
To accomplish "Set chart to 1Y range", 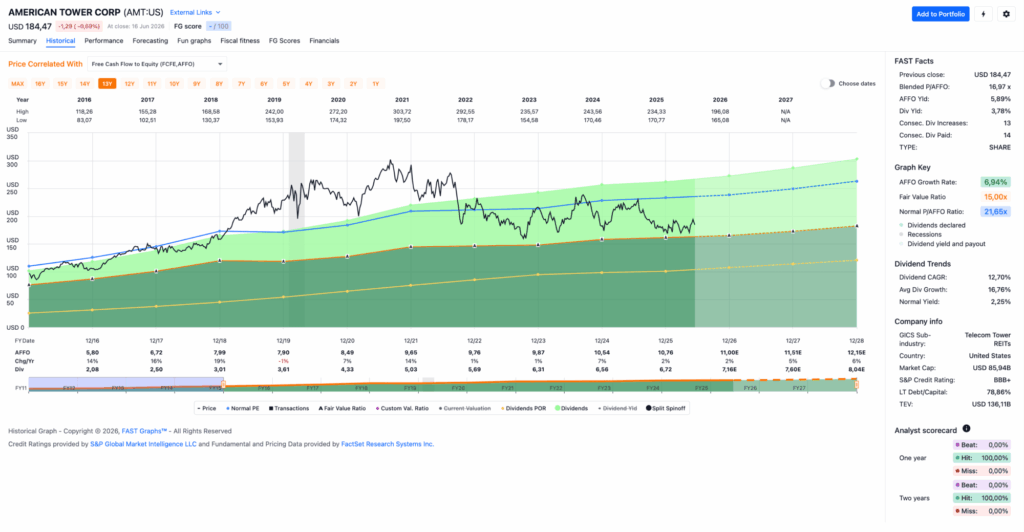I will 376,84.
